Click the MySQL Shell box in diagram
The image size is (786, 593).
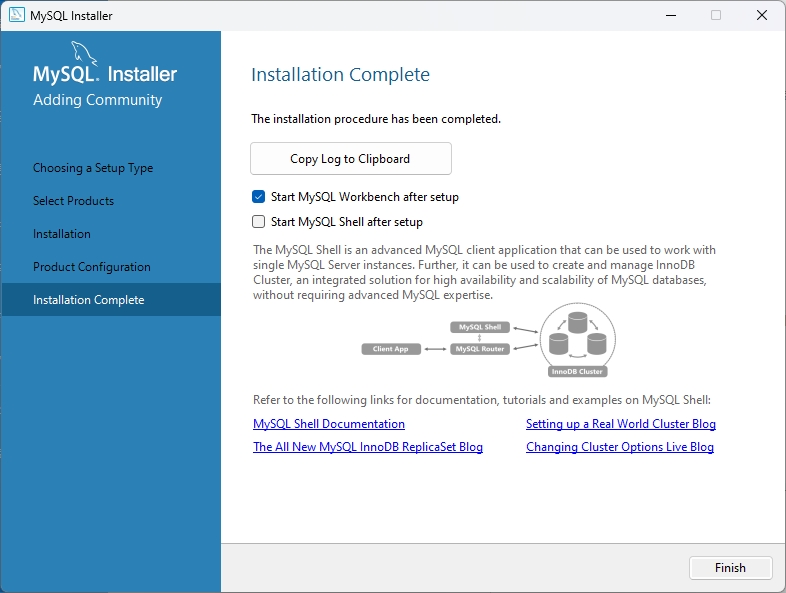[480, 327]
